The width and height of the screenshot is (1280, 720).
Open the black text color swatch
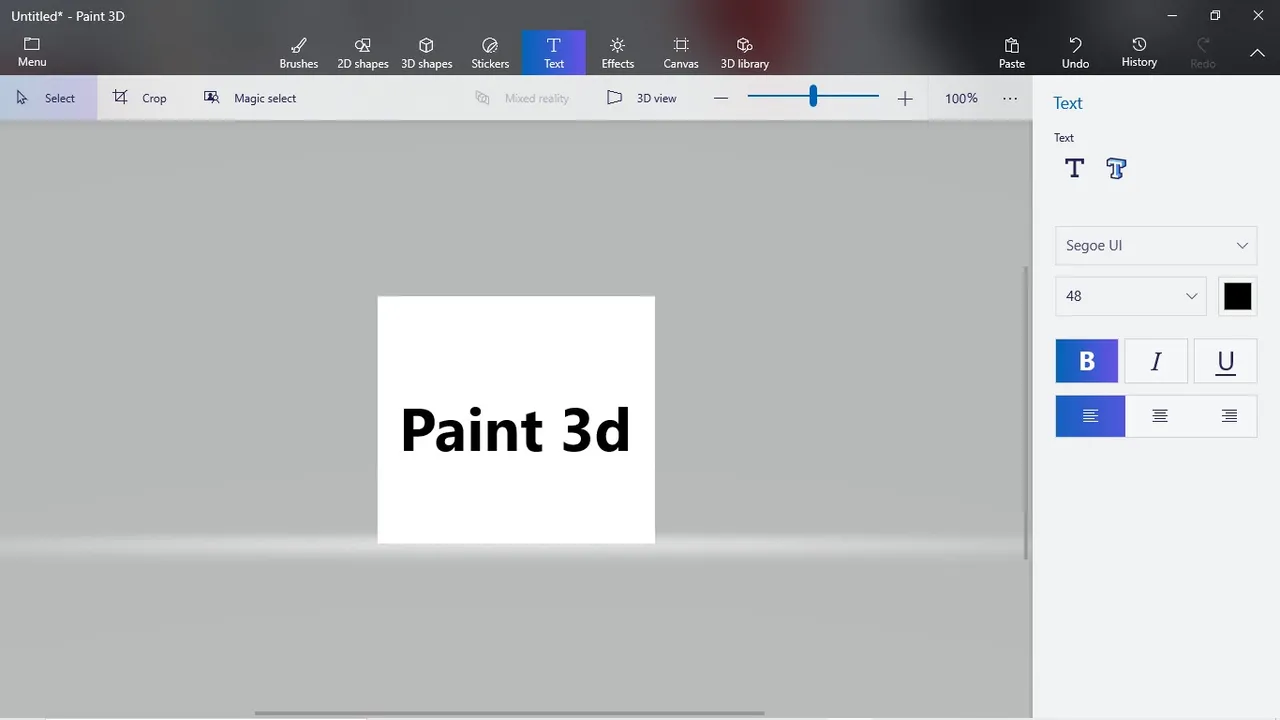point(1237,296)
